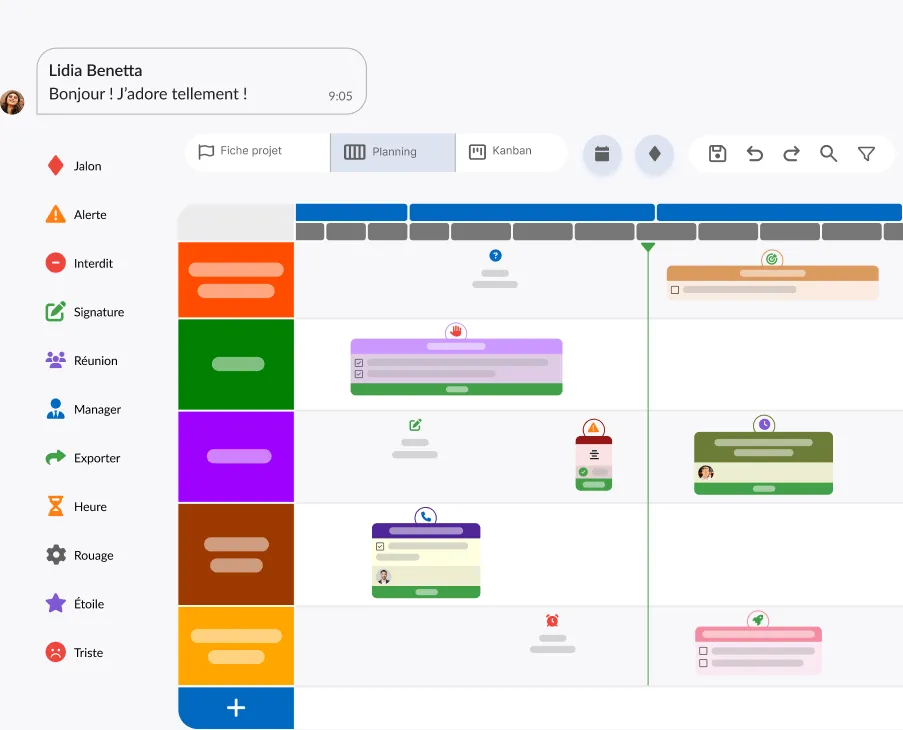903x730 pixels.
Task: Click the green today marker on timeline
Action: click(648, 247)
